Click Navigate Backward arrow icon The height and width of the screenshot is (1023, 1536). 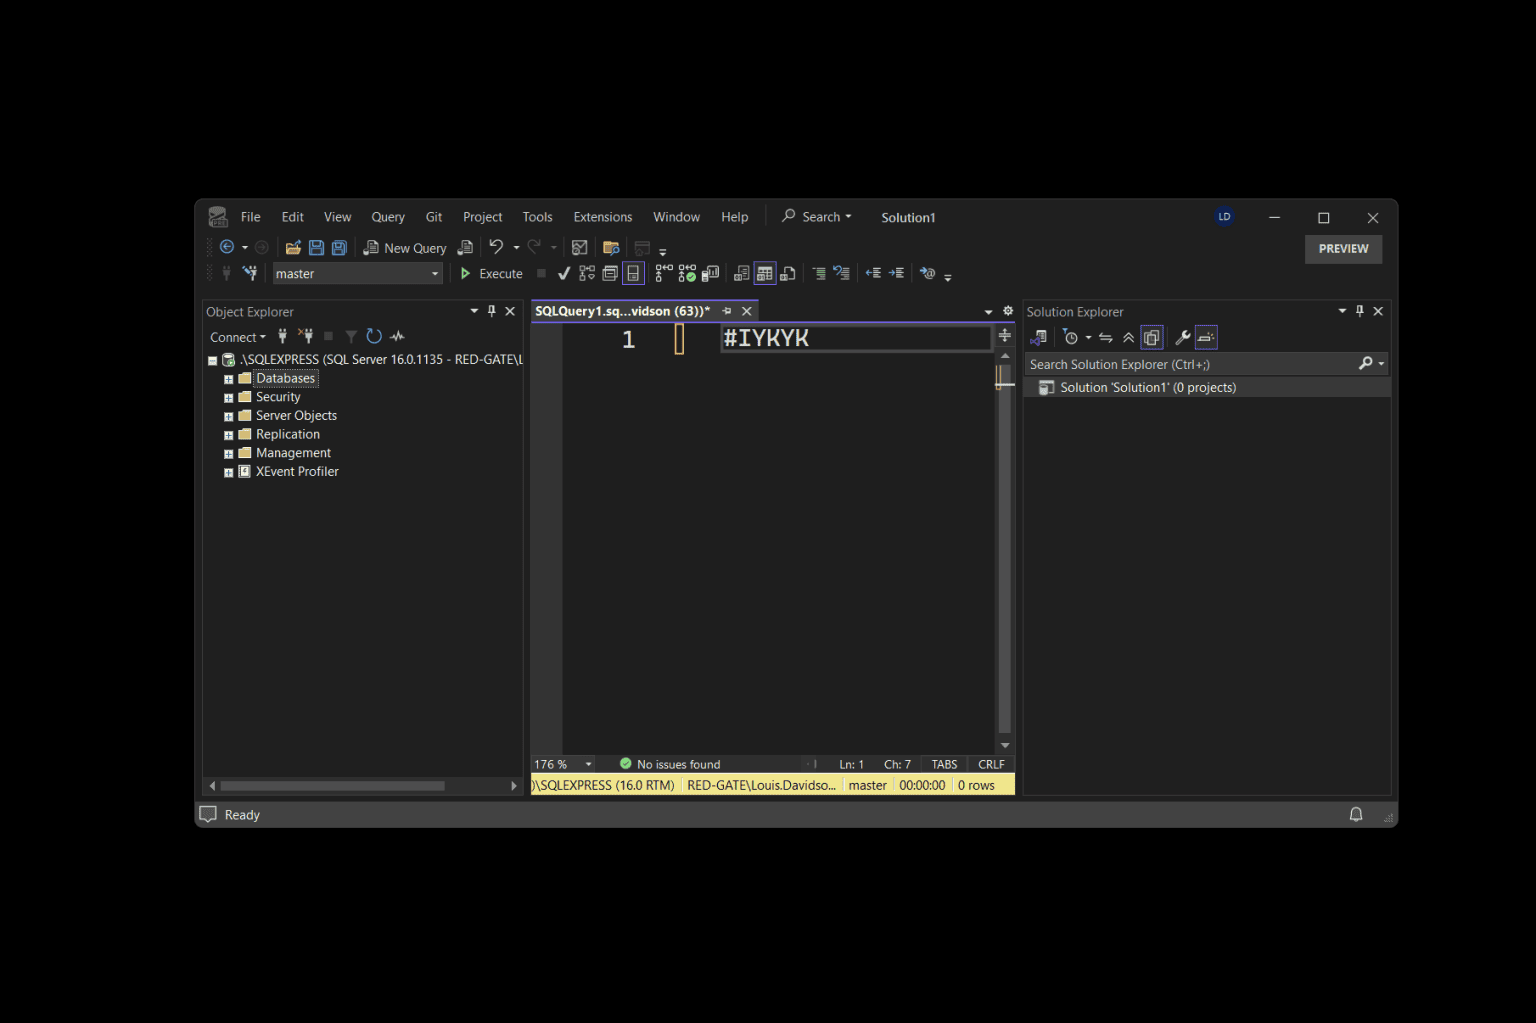click(x=227, y=248)
